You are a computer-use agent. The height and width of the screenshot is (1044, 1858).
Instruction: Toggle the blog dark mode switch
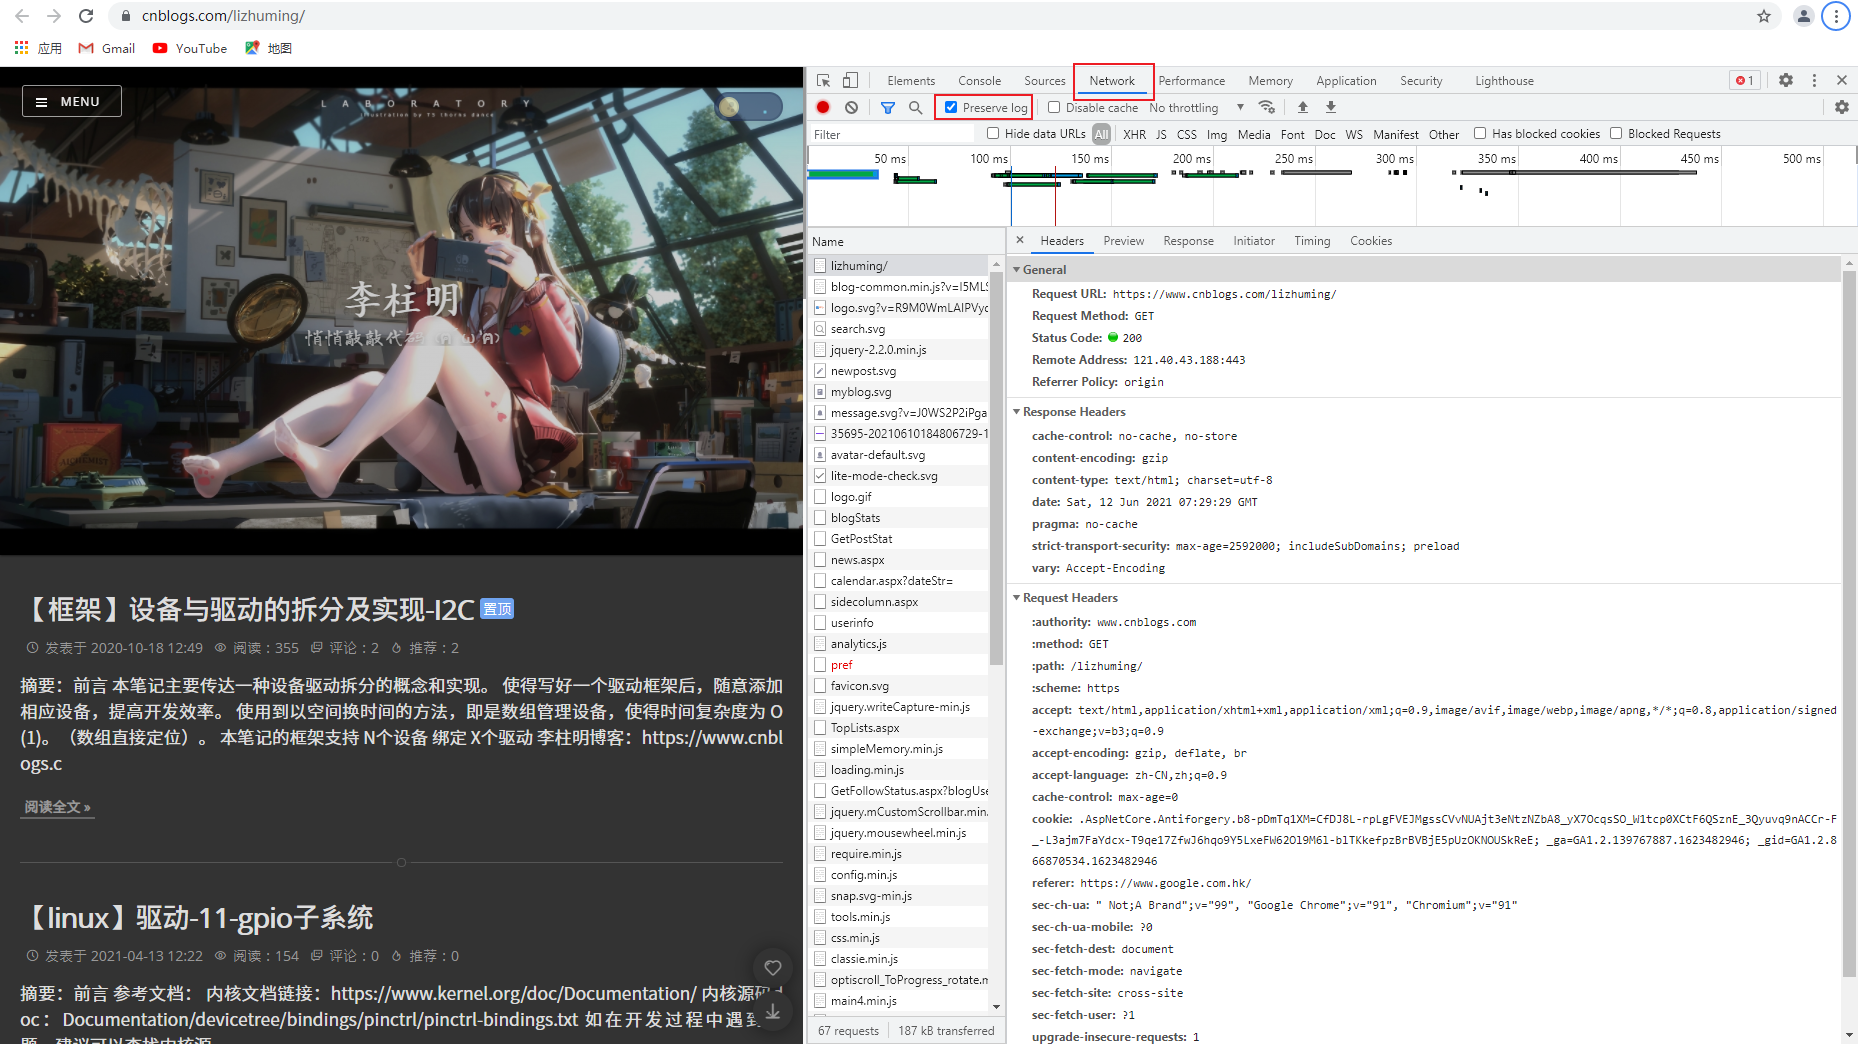click(750, 106)
